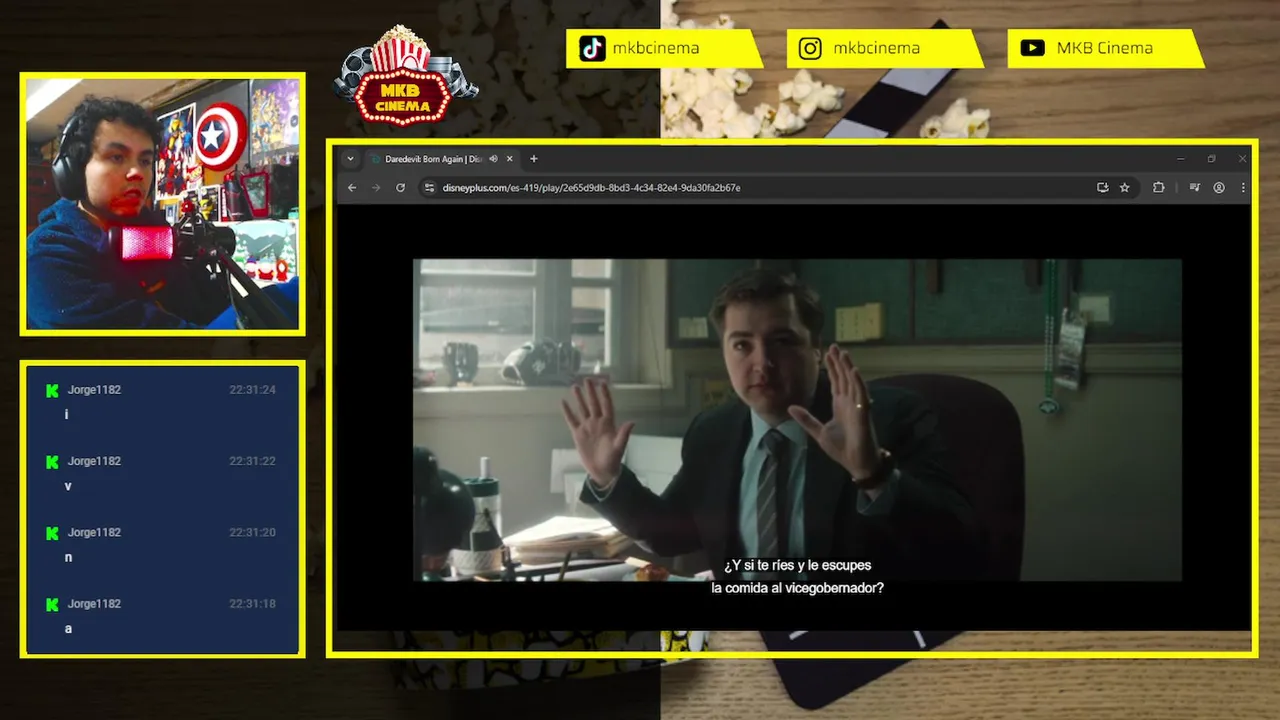Click the Kick icon beside the 22:31:18 message
Viewport: 1280px width, 720px height.
click(52, 604)
